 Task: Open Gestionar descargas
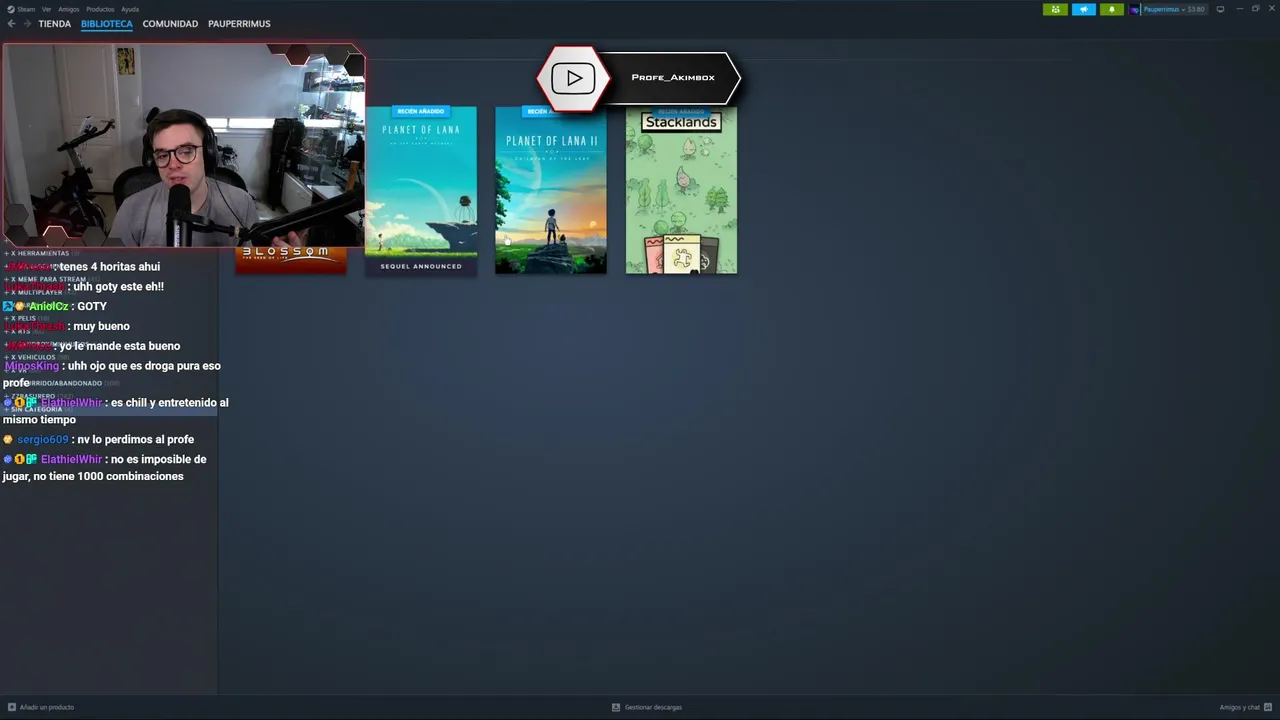pos(653,707)
